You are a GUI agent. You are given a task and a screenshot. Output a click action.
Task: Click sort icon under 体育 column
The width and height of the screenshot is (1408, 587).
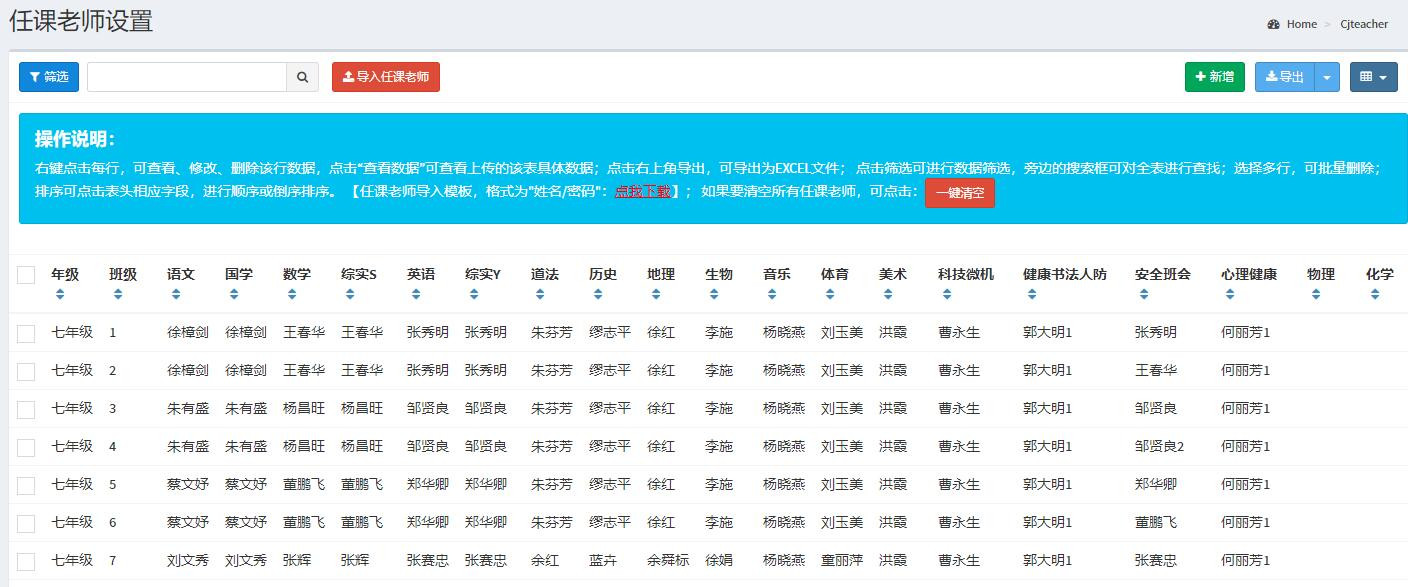[830, 294]
